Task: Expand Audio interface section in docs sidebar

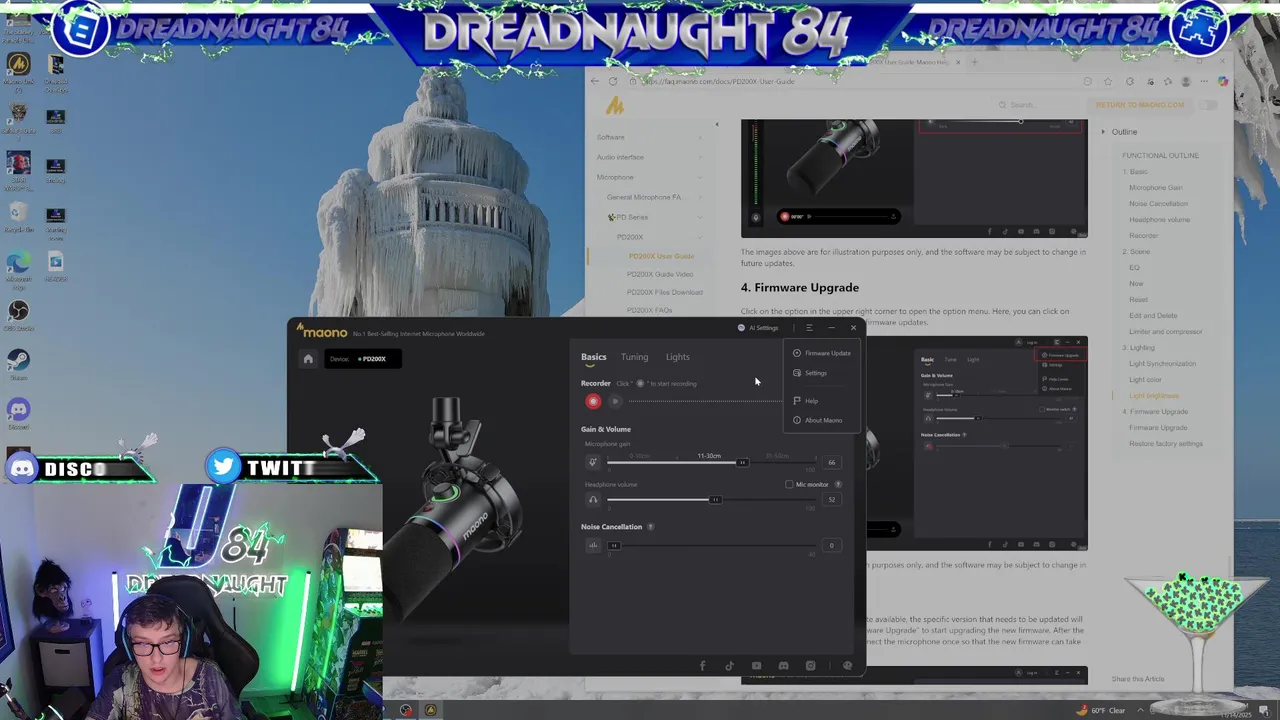Action: 699,157
